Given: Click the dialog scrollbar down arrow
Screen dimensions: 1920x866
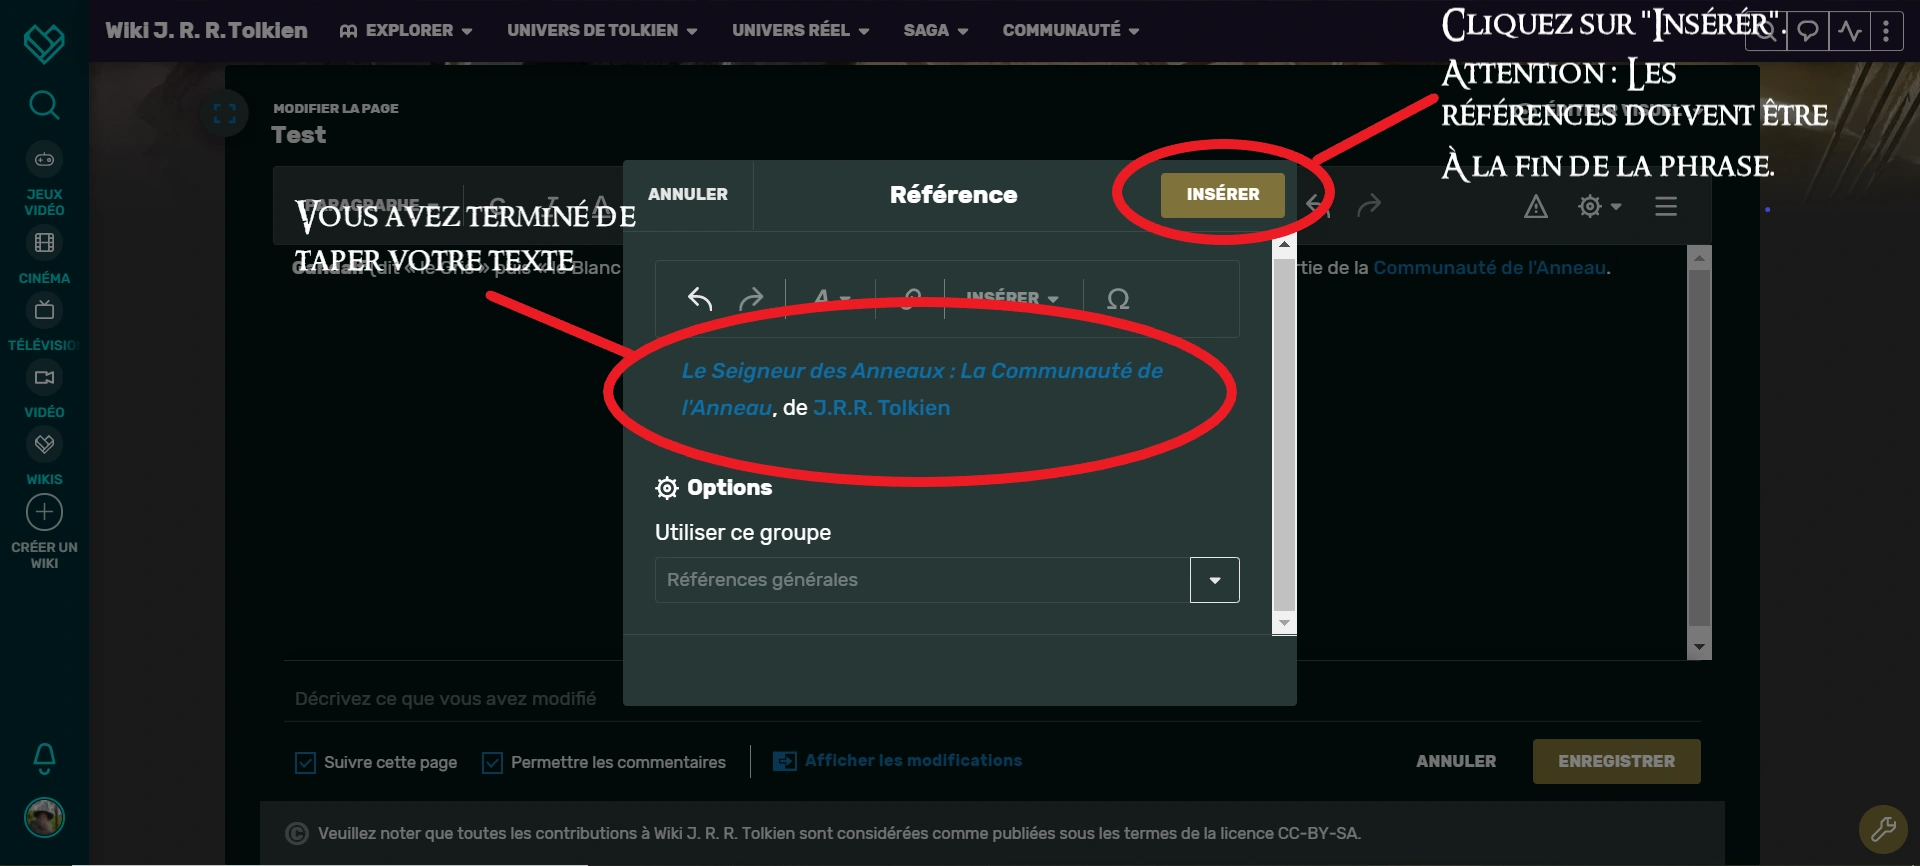Looking at the screenshot, I should tap(1284, 624).
